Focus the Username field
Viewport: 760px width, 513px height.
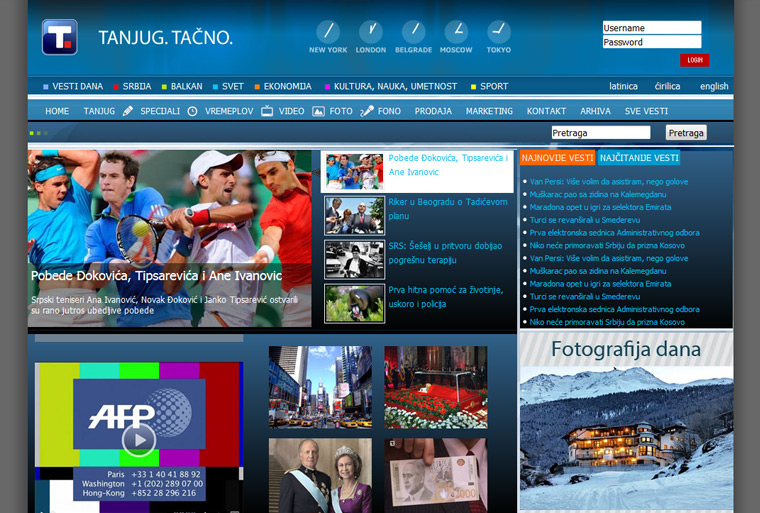pyautogui.click(x=652, y=28)
